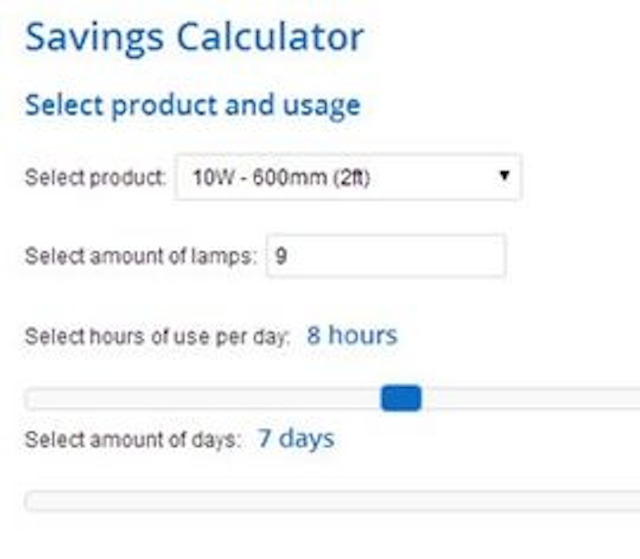
Task: Click the amount of days slider track
Action: pos(332,501)
